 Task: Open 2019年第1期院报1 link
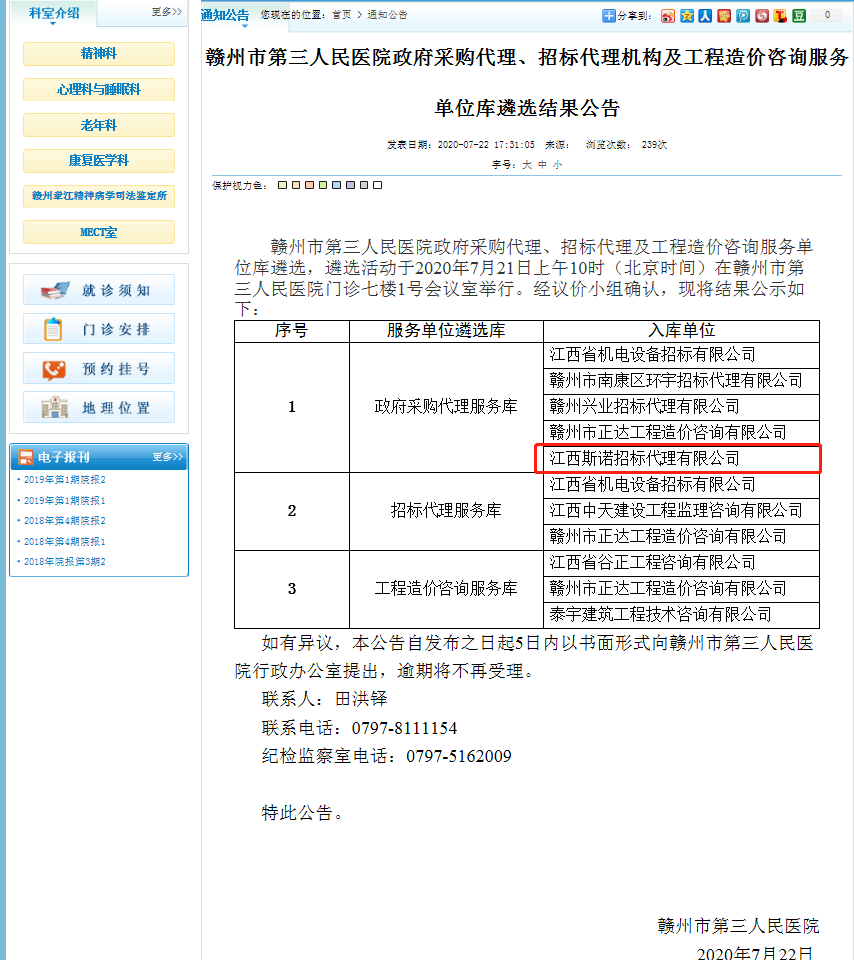pyautogui.click(x=64, y=501)
